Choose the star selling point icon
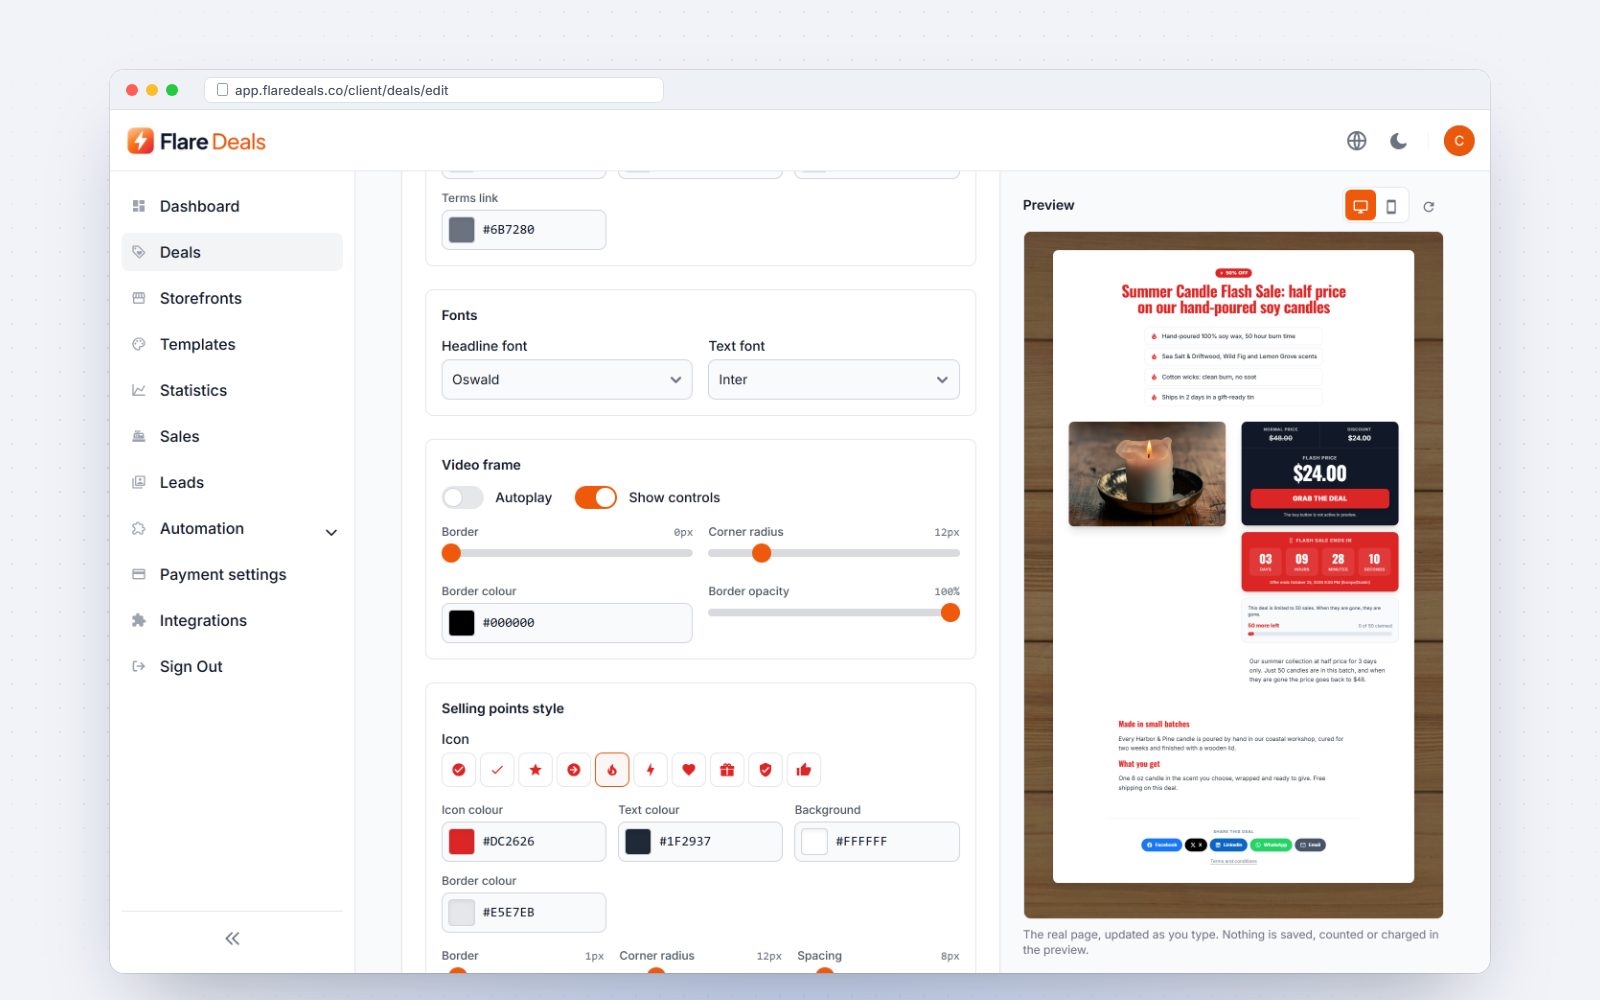 [535, 770]
